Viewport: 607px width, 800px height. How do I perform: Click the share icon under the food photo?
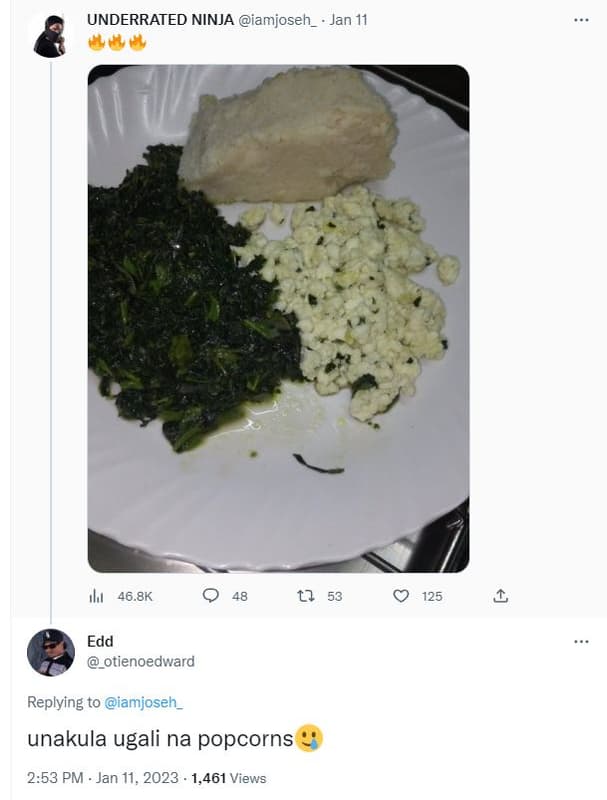pos(501,596)
